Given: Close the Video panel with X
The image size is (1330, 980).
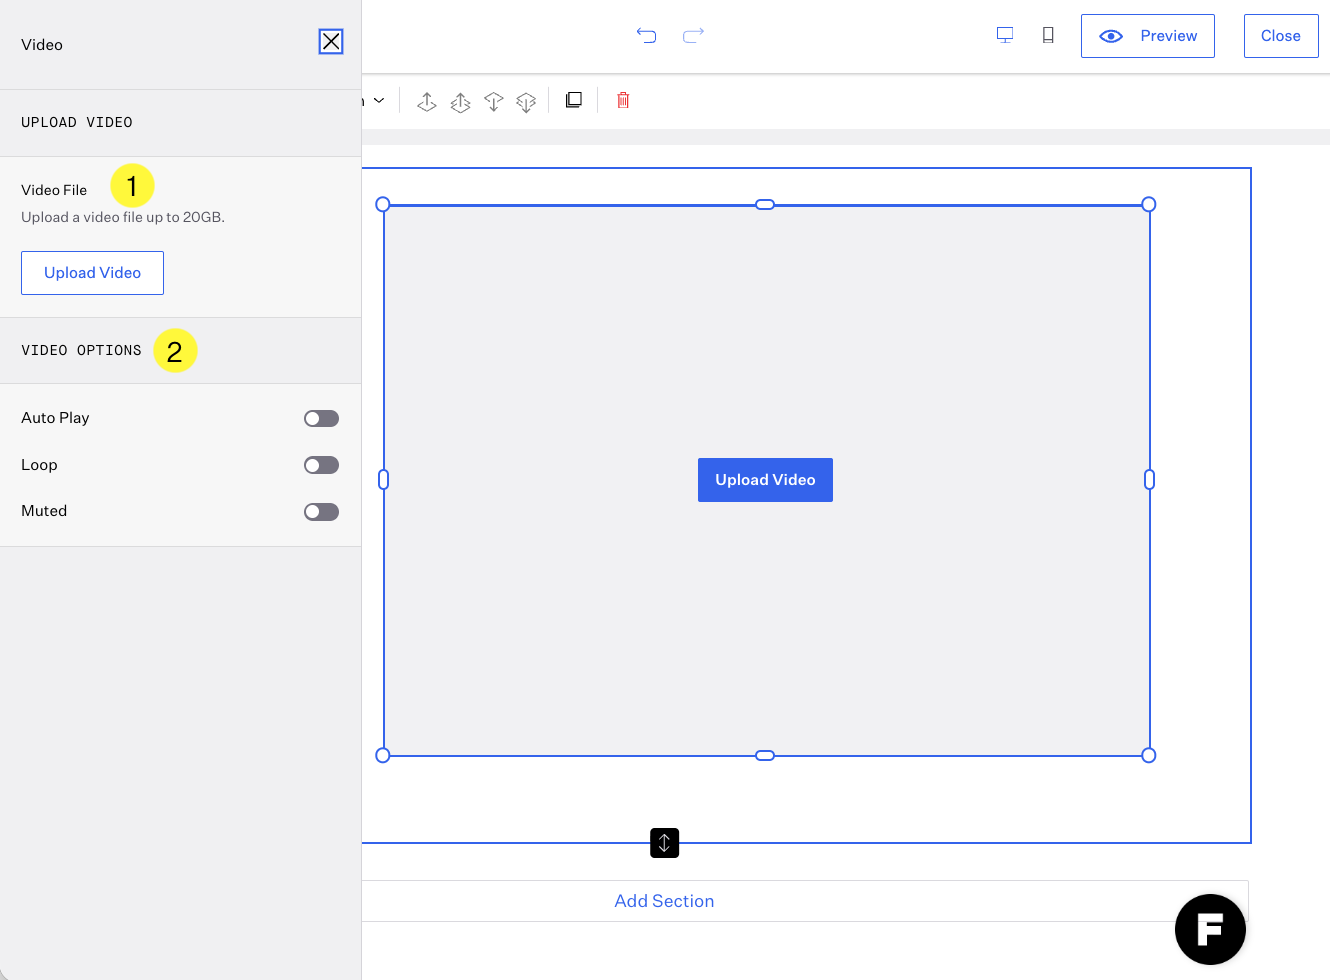Looking at the screenshot, I should click(x=331, y=42).
